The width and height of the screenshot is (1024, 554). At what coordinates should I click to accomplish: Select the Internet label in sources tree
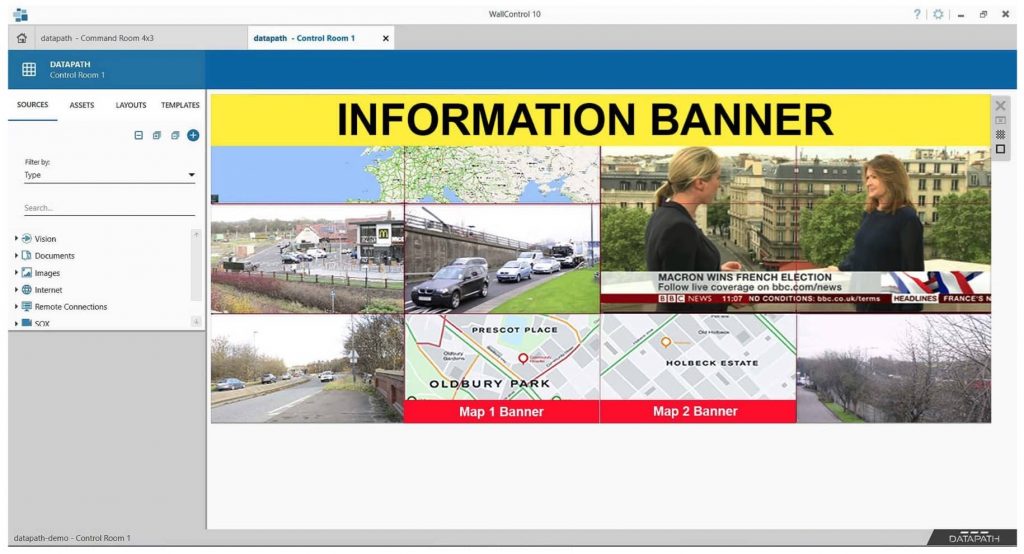point(48,290)
